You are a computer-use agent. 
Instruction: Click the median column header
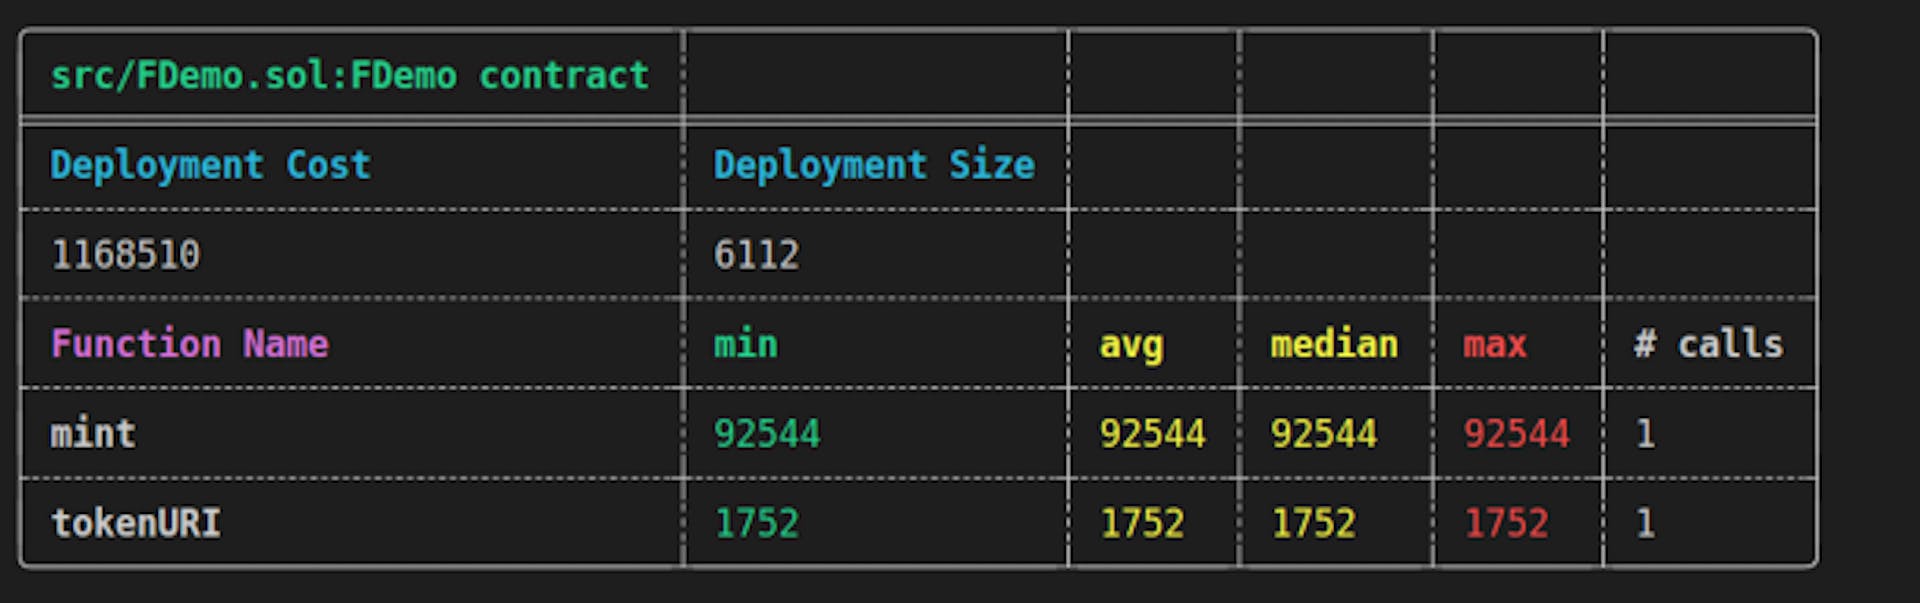coord(1333,344)
